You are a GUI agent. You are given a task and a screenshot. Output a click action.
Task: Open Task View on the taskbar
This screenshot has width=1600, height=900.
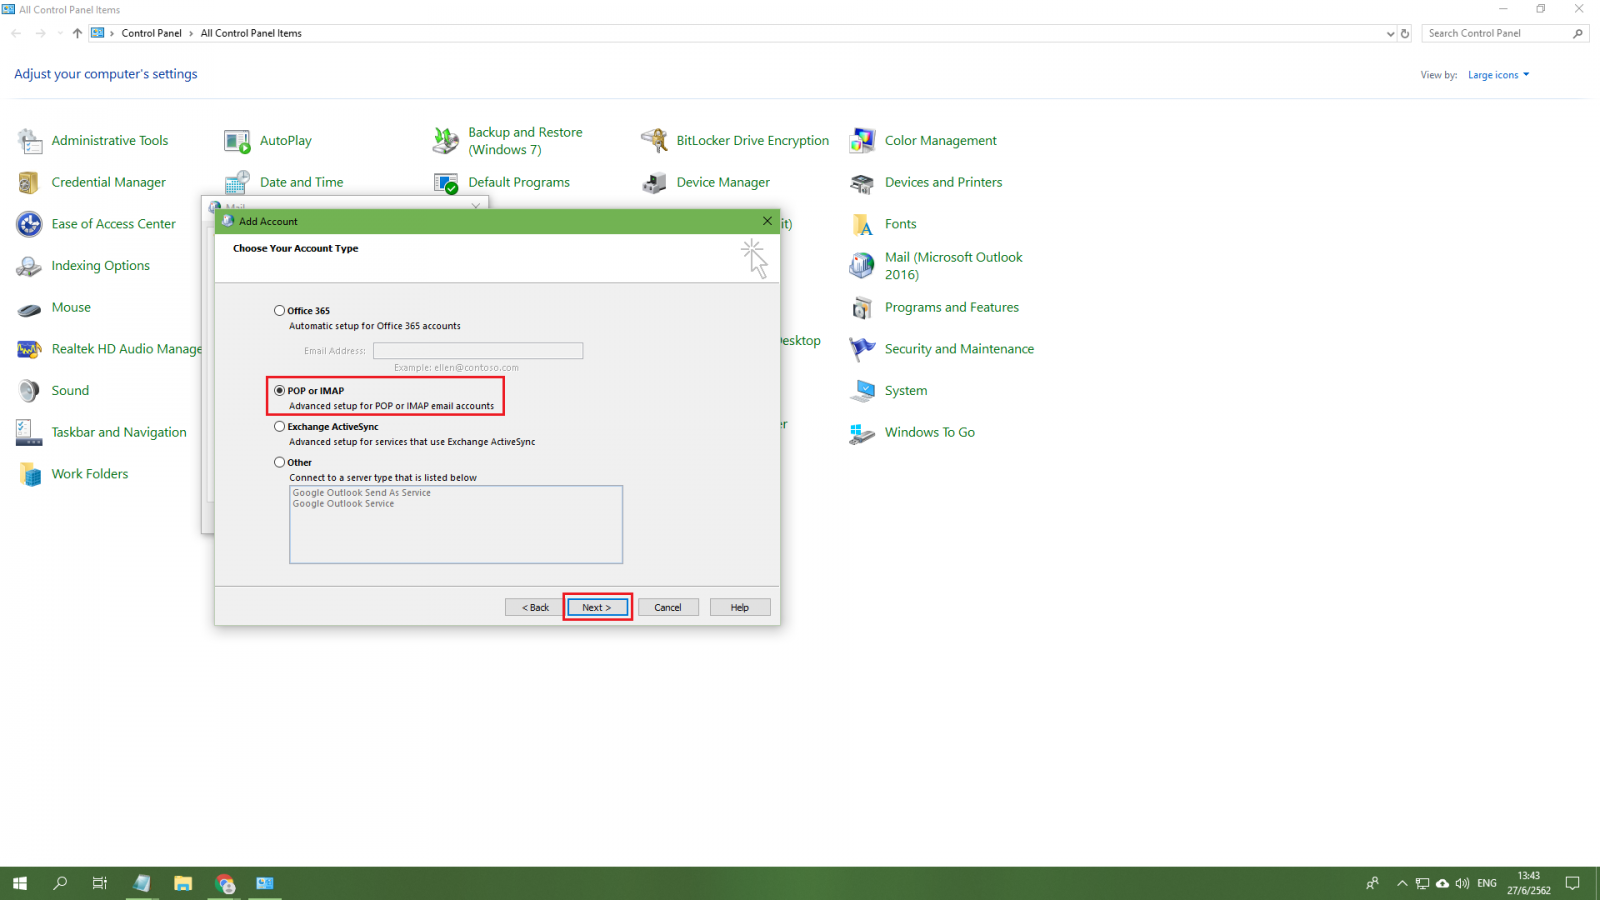(x=100, y=883)
